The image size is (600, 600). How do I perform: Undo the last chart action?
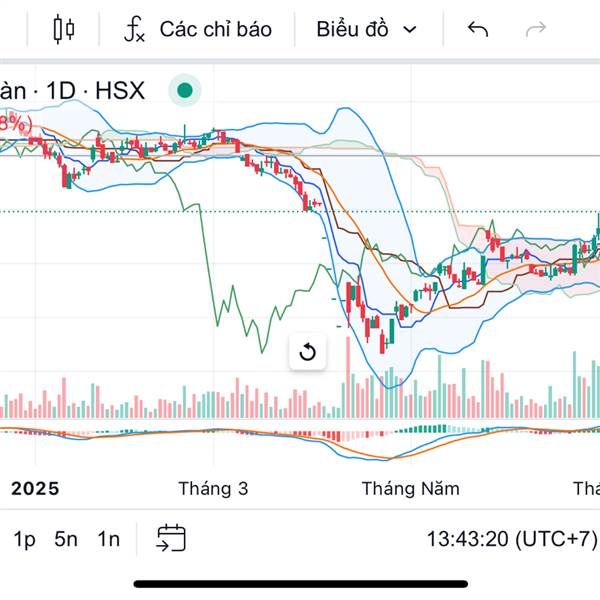coord(478,29)
